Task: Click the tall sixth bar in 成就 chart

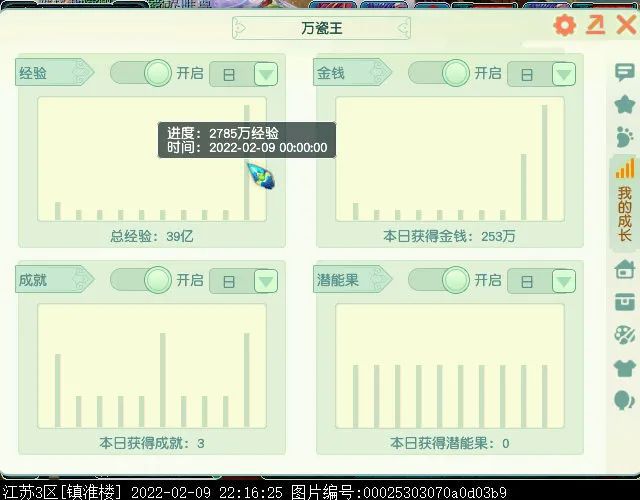Action: [162, 380]
